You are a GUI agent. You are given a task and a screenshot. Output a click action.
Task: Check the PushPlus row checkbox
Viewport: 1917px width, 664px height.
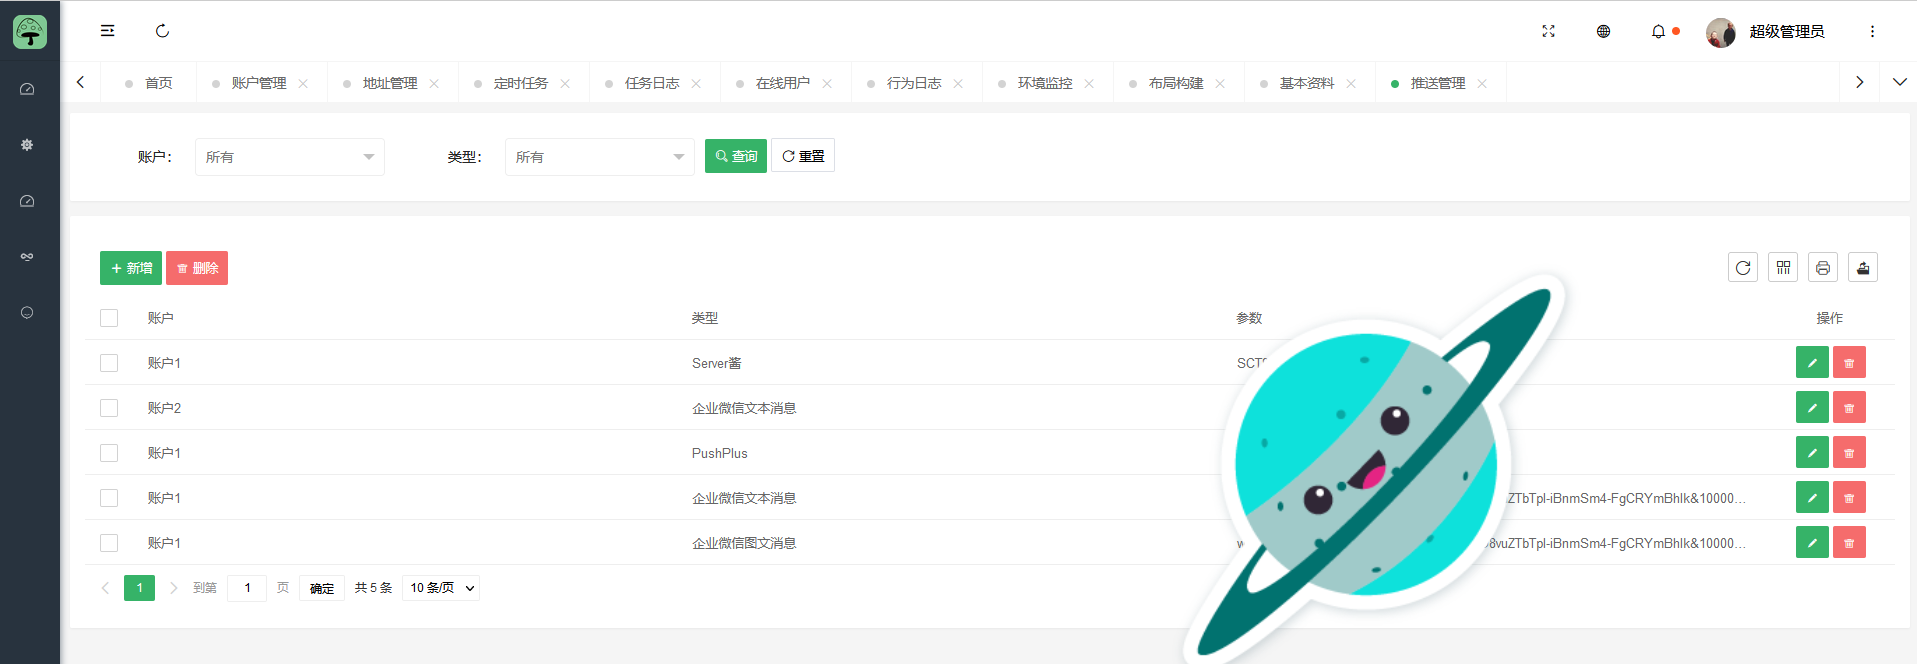coord(109,453)
